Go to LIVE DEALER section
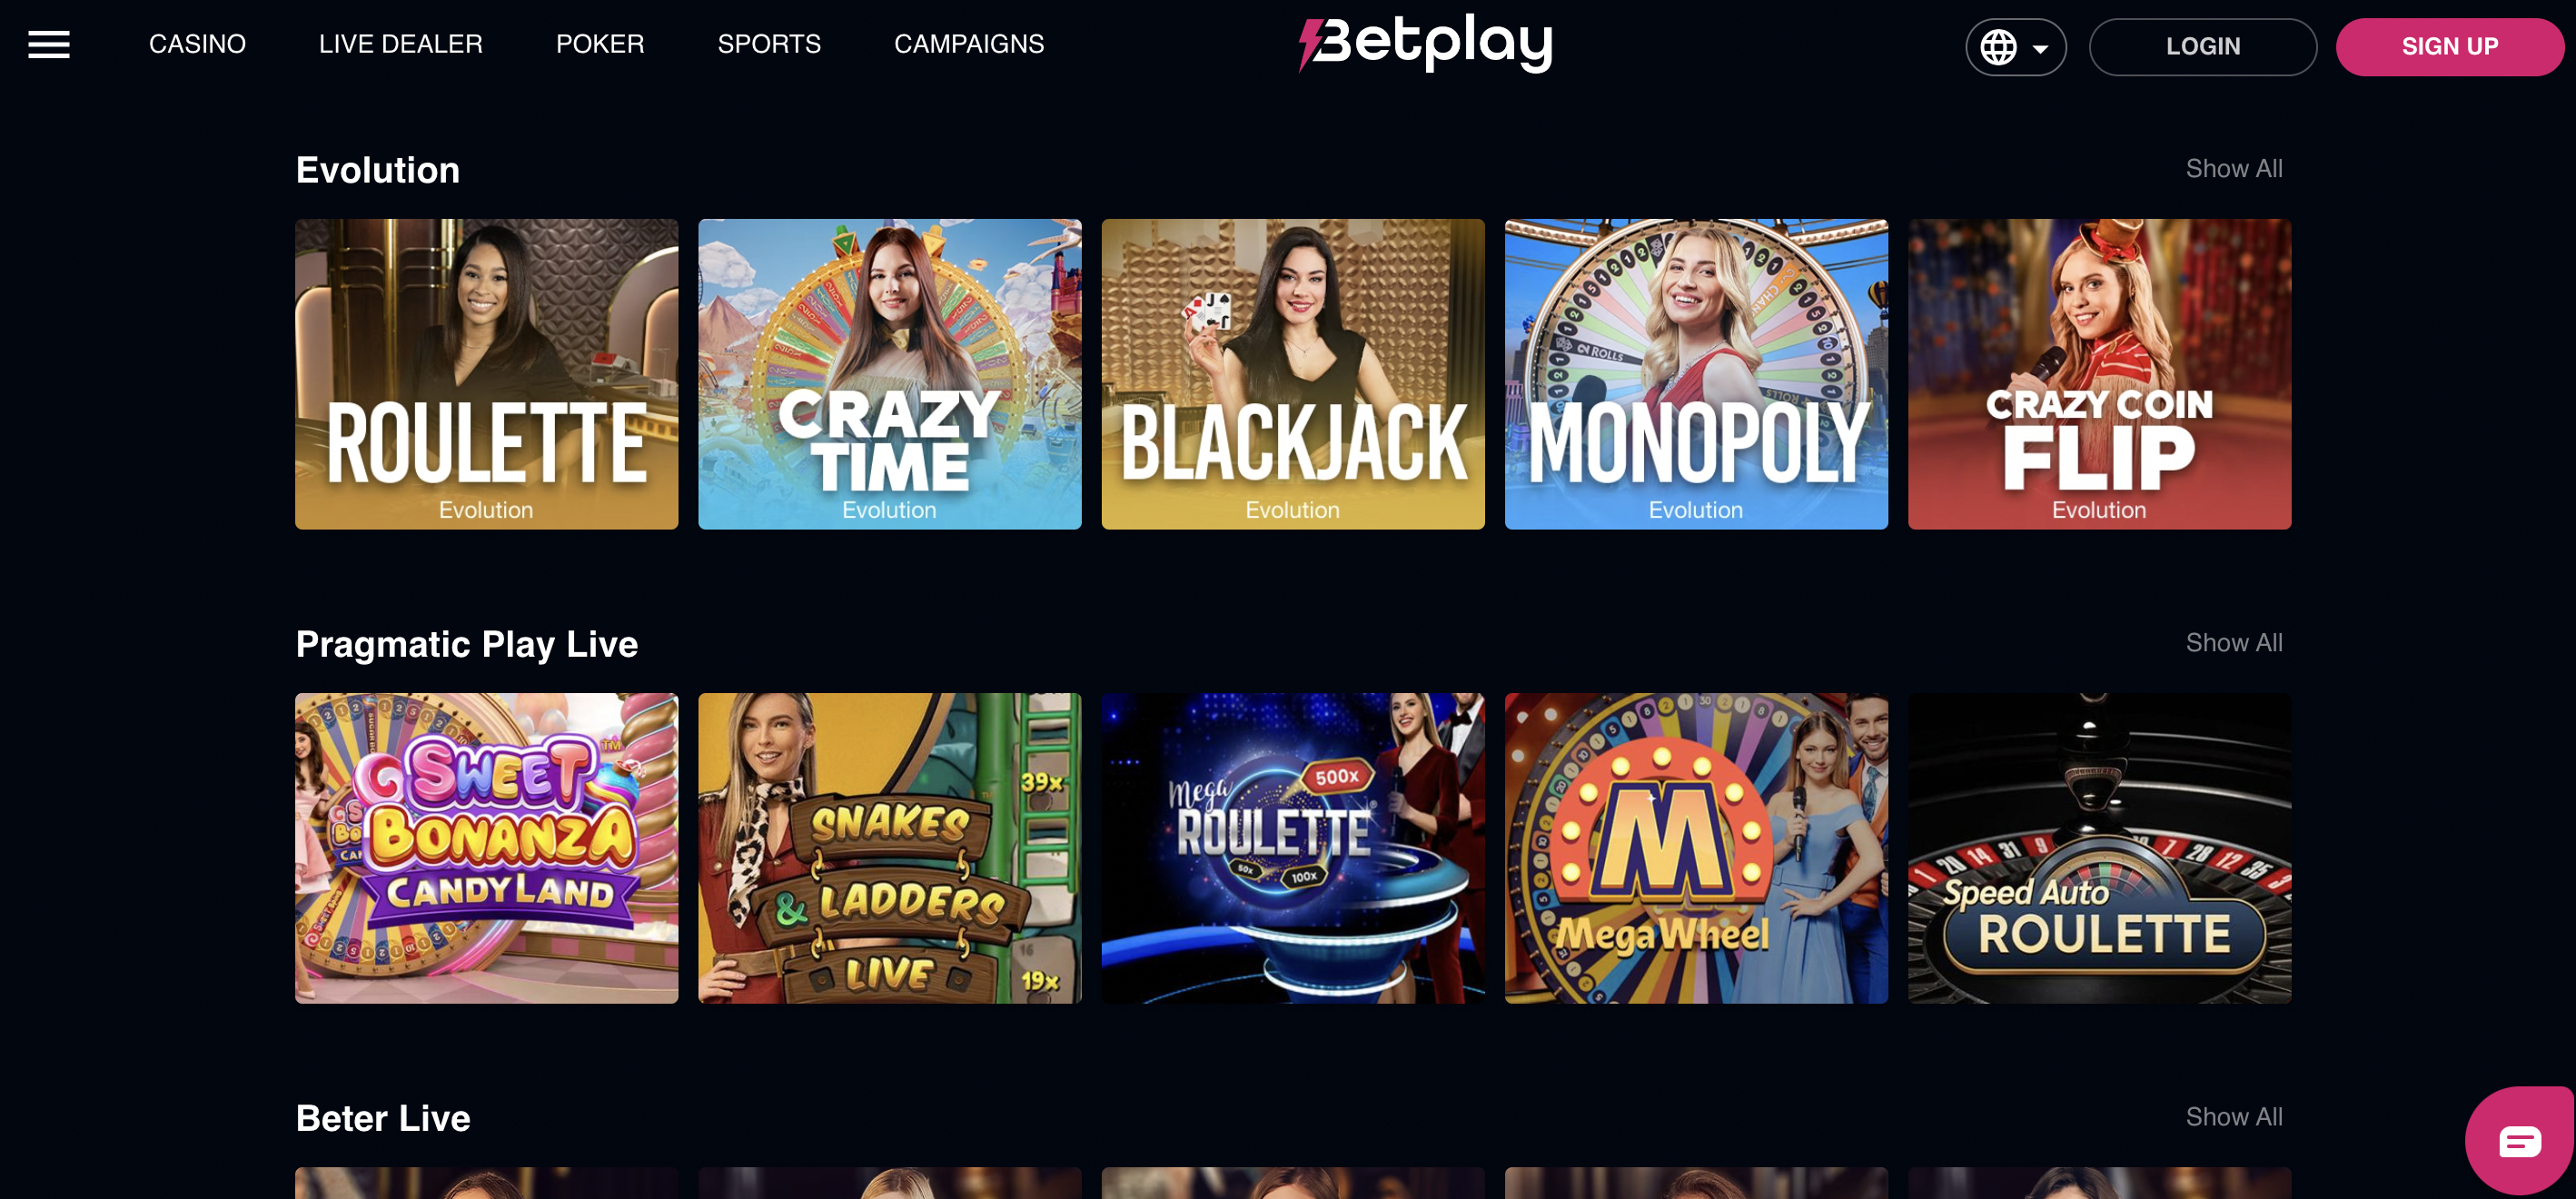Viewport: 2576px width, 1199px height. 400,44
